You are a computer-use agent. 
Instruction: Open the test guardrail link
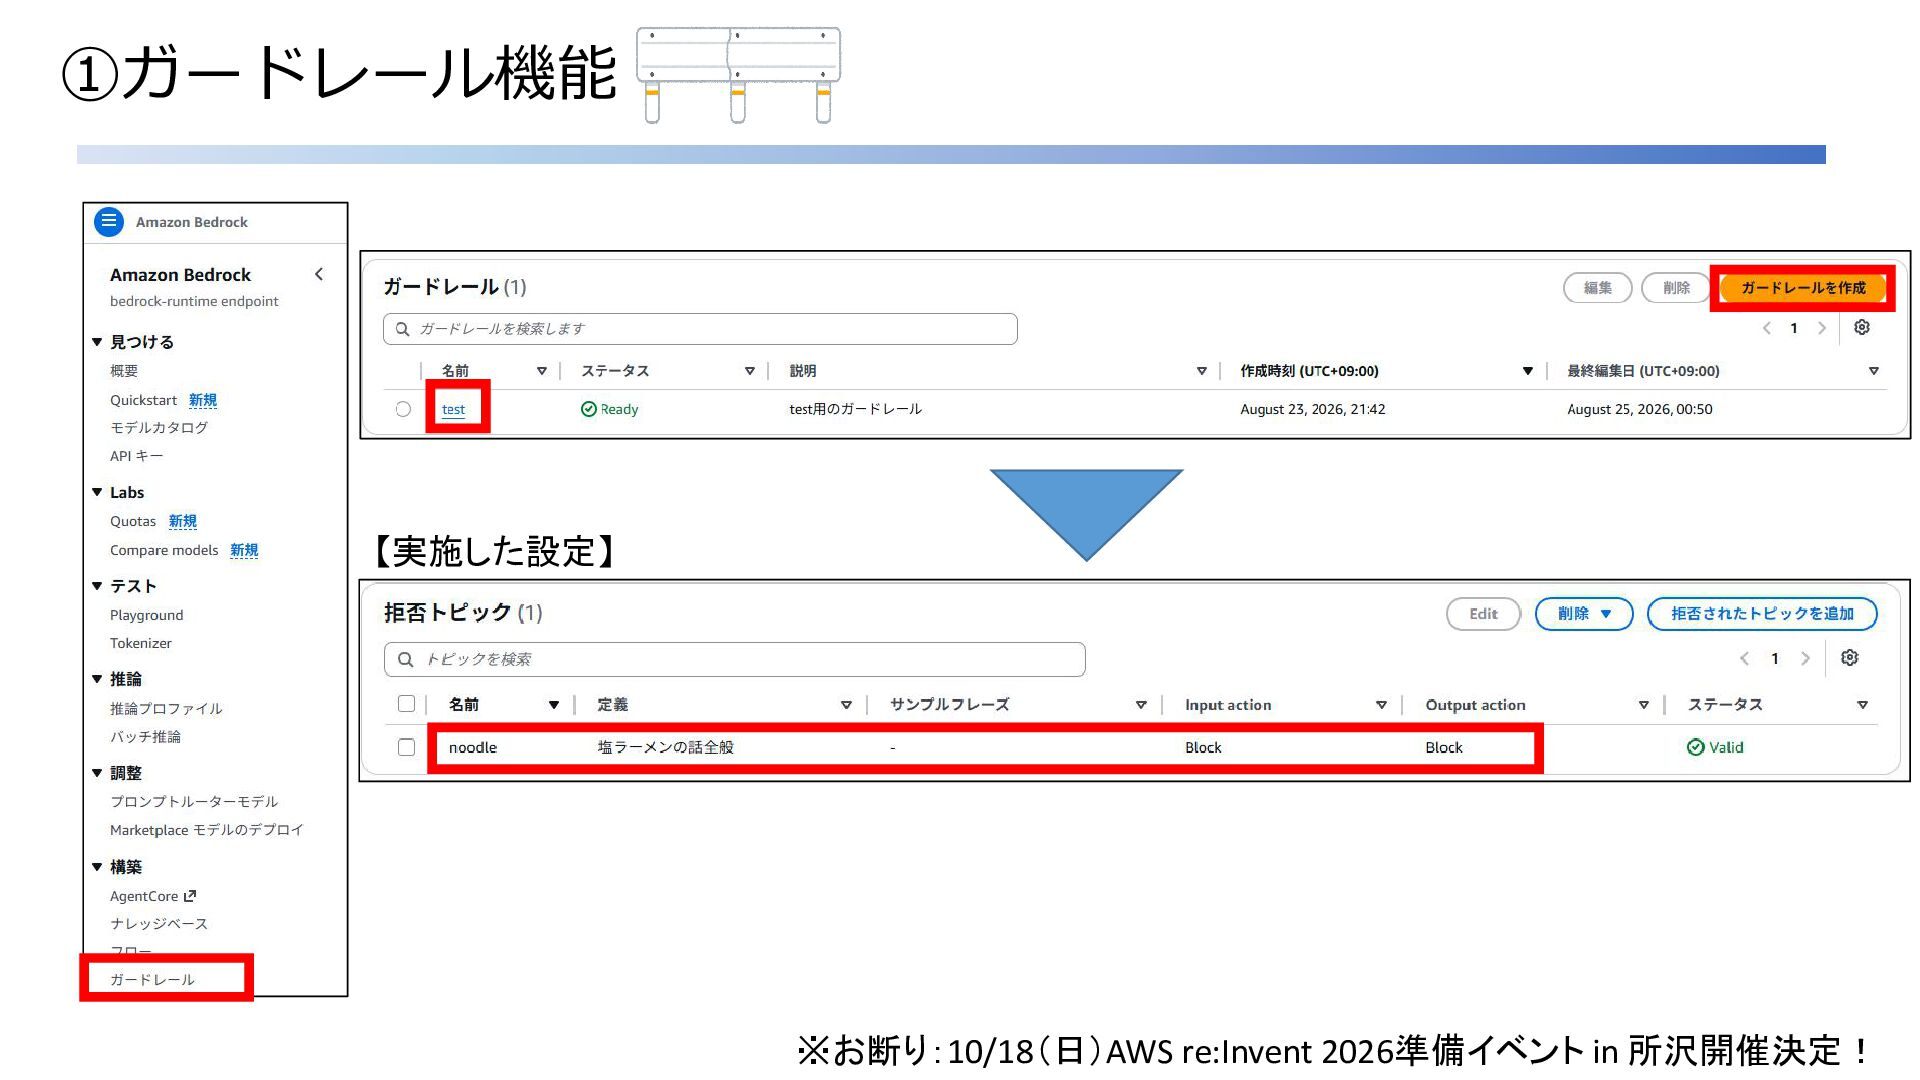453,409
